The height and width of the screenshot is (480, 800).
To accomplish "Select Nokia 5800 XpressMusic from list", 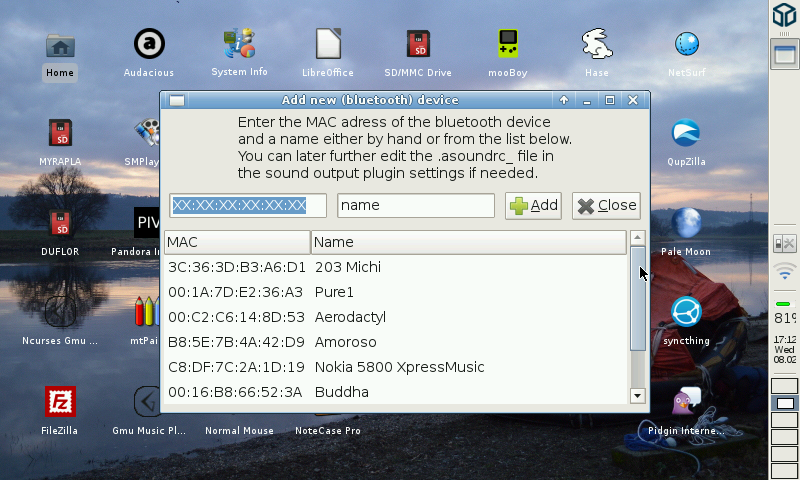I will (395, 367).
